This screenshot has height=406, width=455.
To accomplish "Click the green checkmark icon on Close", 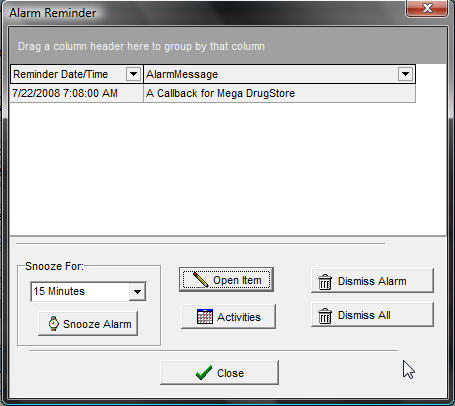I will [204, 372].
